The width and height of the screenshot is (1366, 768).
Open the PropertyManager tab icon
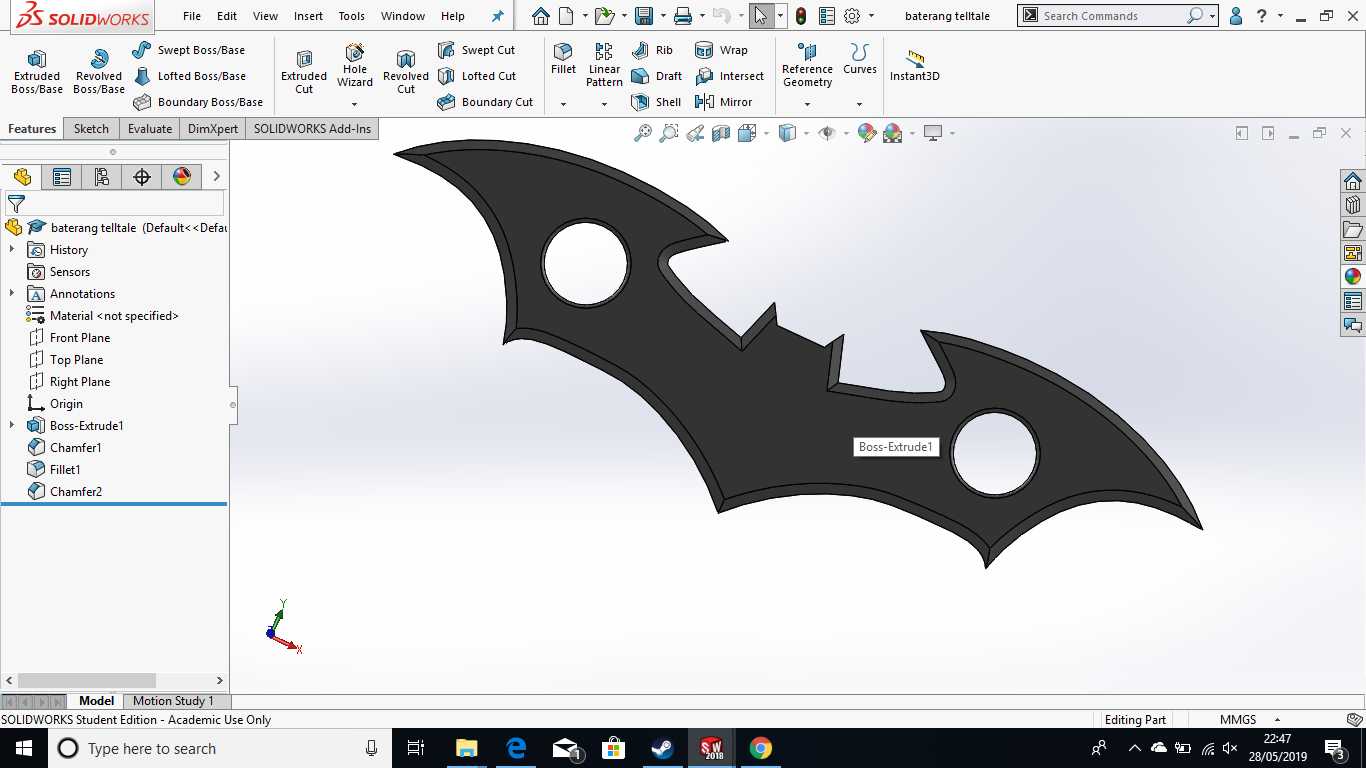point(62,177)
